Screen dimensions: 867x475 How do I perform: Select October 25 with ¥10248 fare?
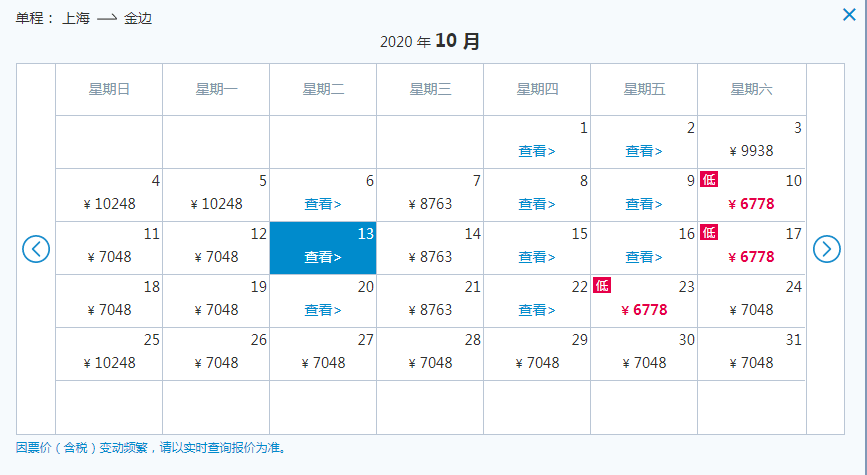coord(109,363)
